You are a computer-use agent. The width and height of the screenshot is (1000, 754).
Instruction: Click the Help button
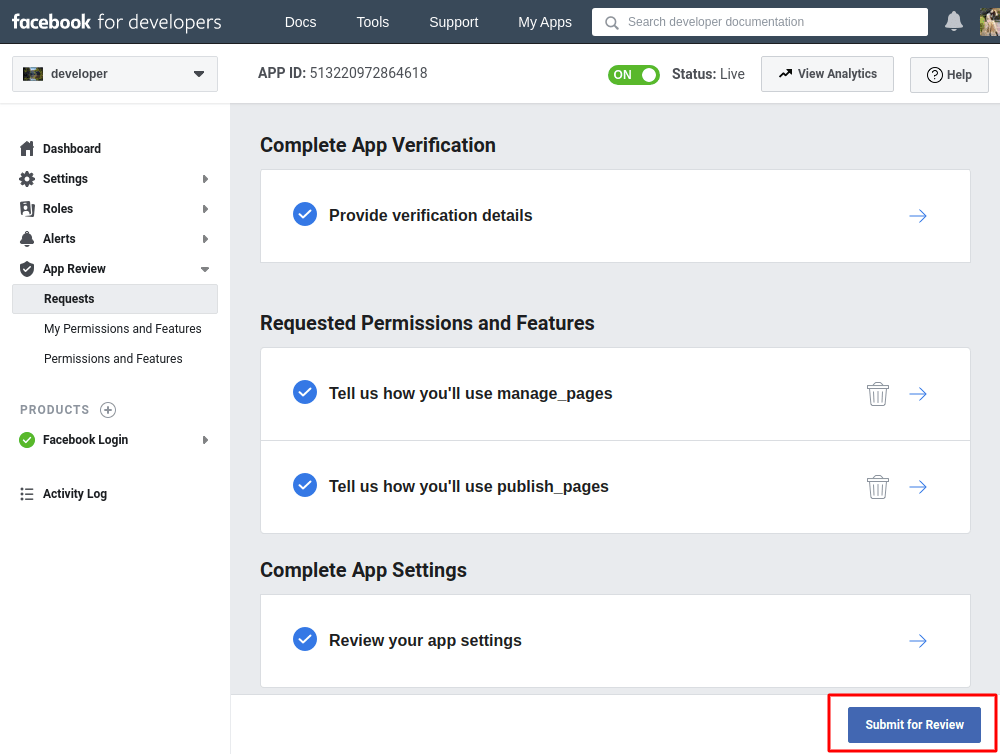[x=949, y=75]
